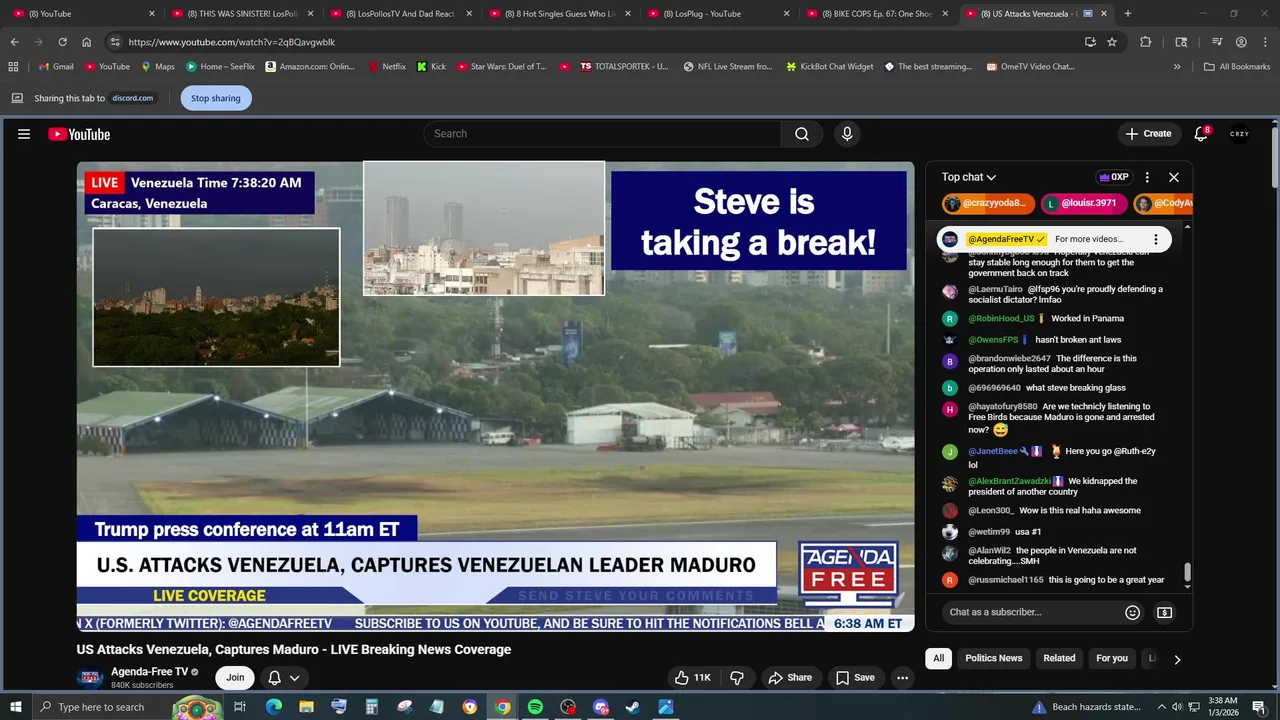Open Chrome tab search dropdown

tap(1181, 42)
